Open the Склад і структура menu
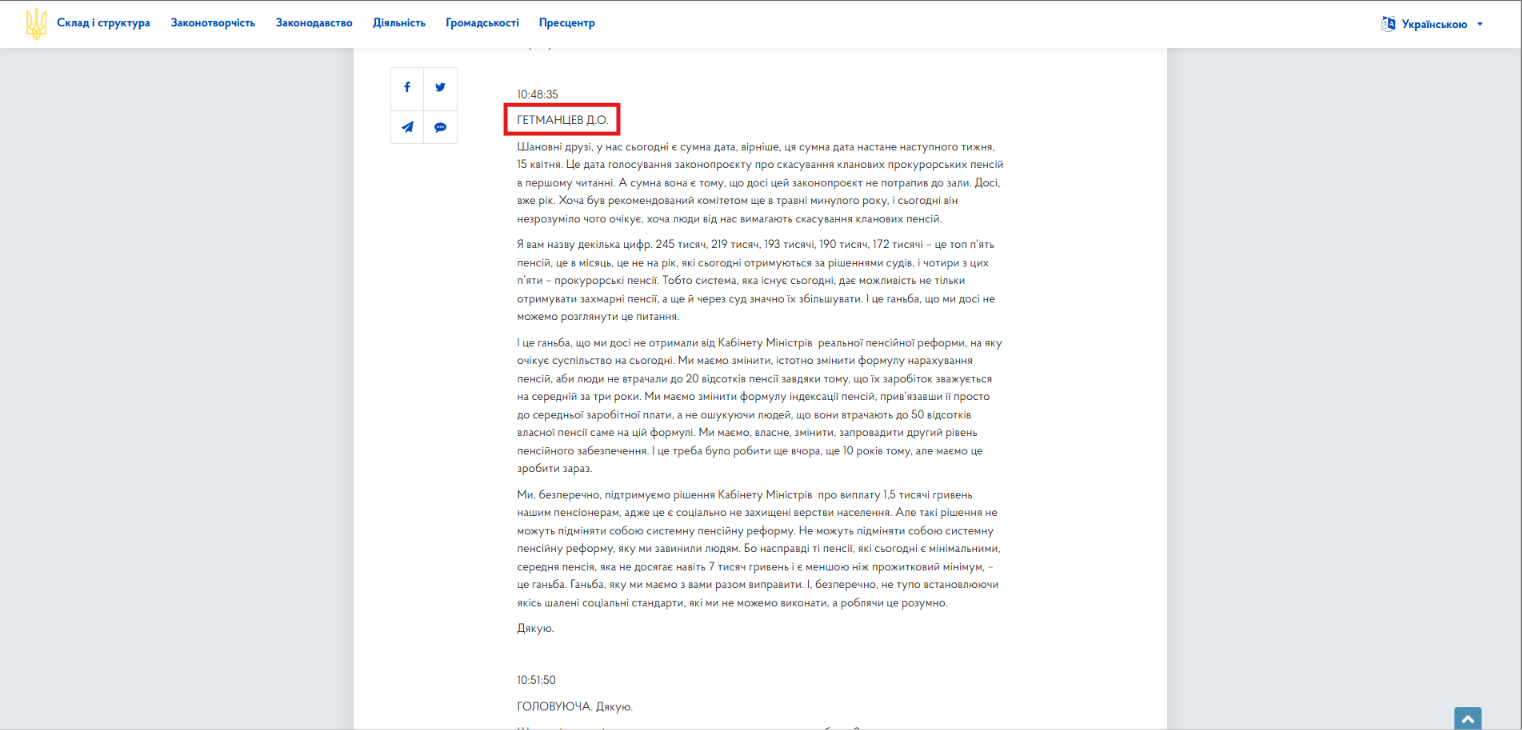The height and width of the screenshot is (730, 1522). [103, 23]
